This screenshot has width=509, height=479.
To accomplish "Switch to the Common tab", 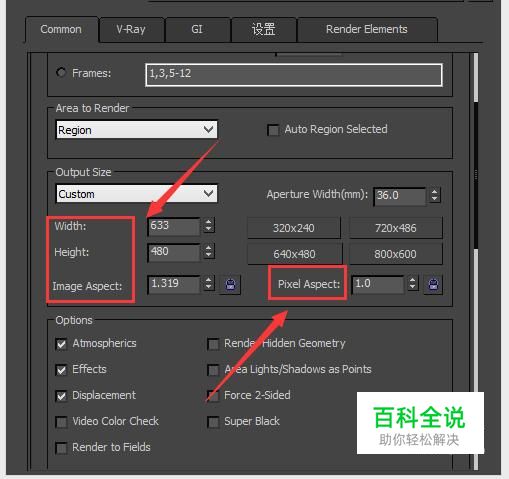I will [x=61, y=29].
